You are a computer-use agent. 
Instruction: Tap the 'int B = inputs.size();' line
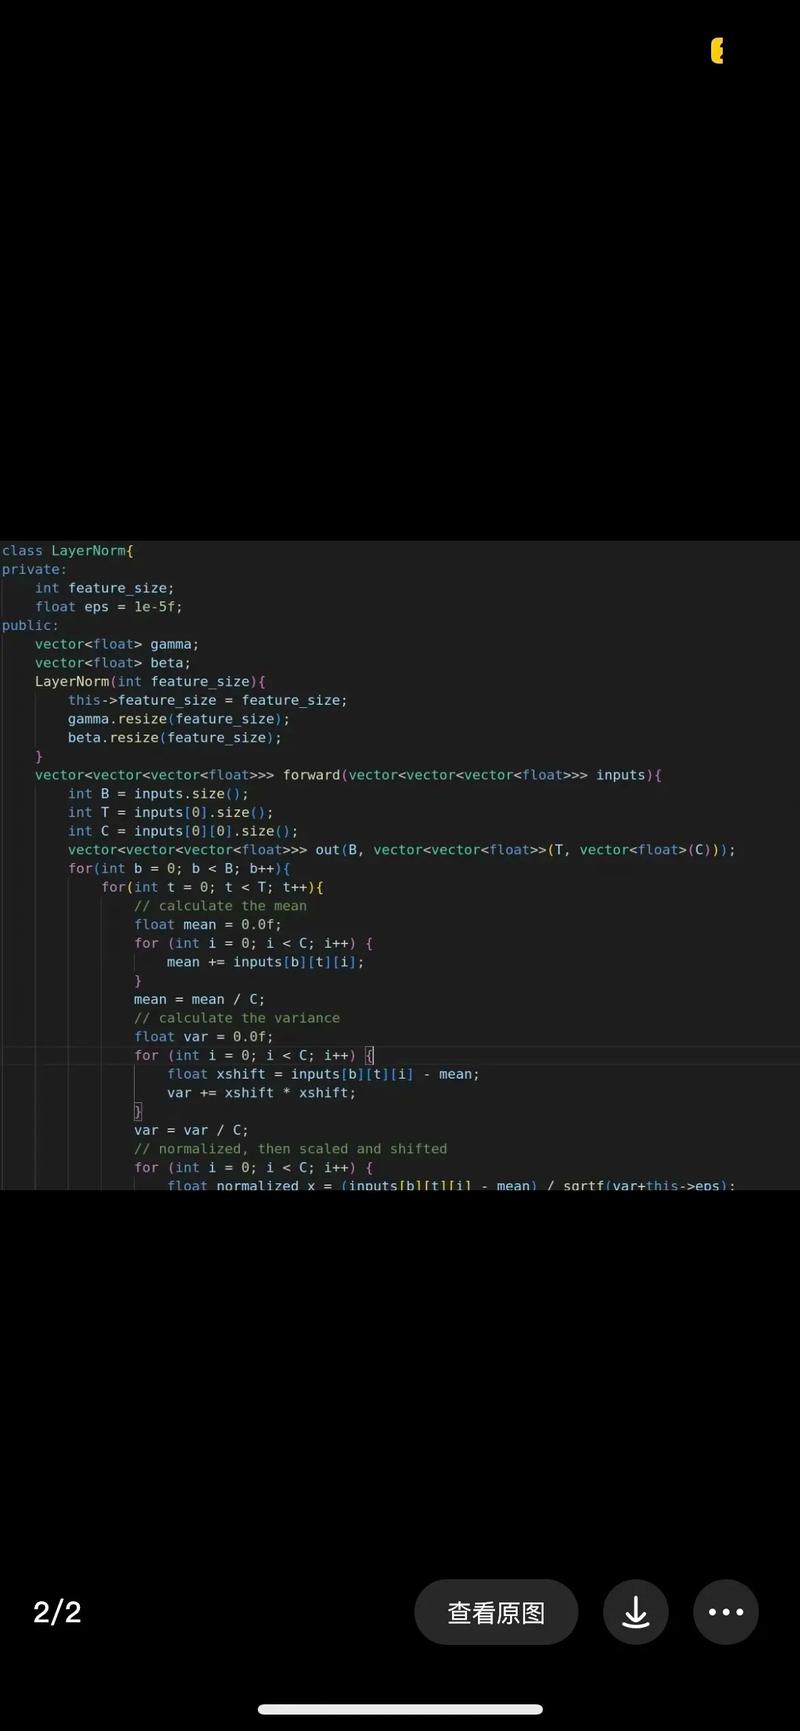158,794
